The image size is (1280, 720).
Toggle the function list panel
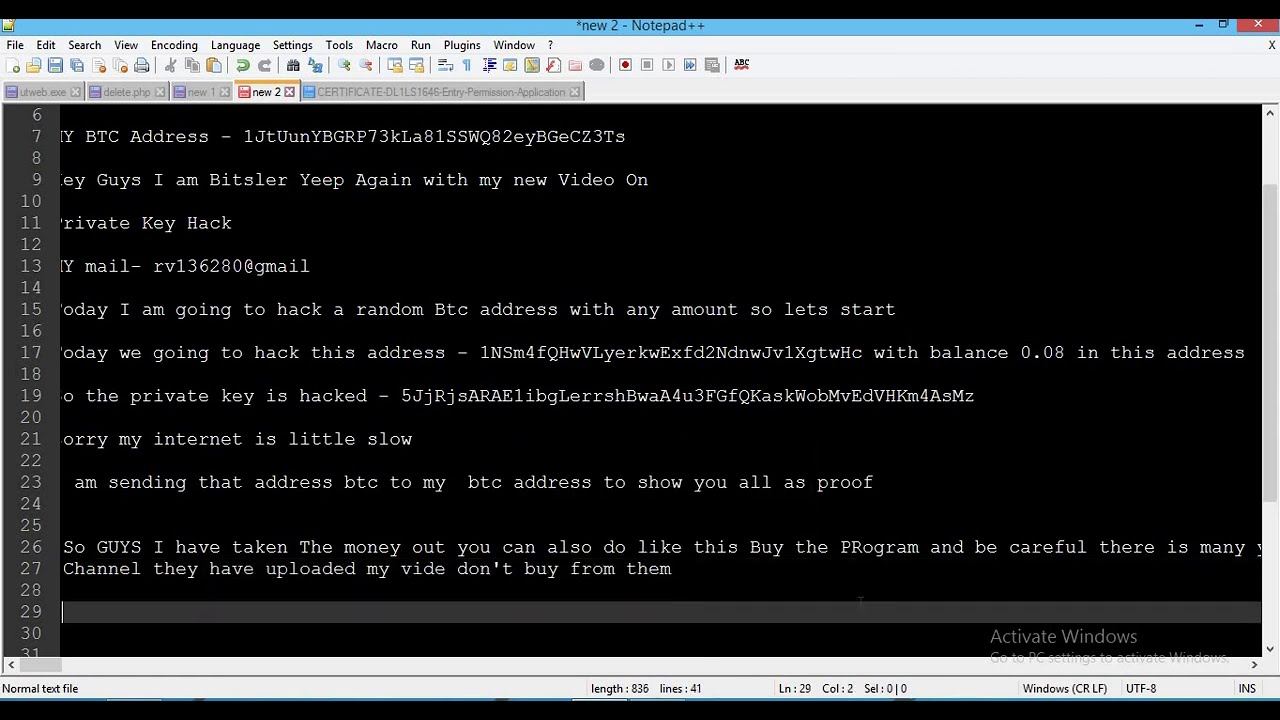point(553,65)
